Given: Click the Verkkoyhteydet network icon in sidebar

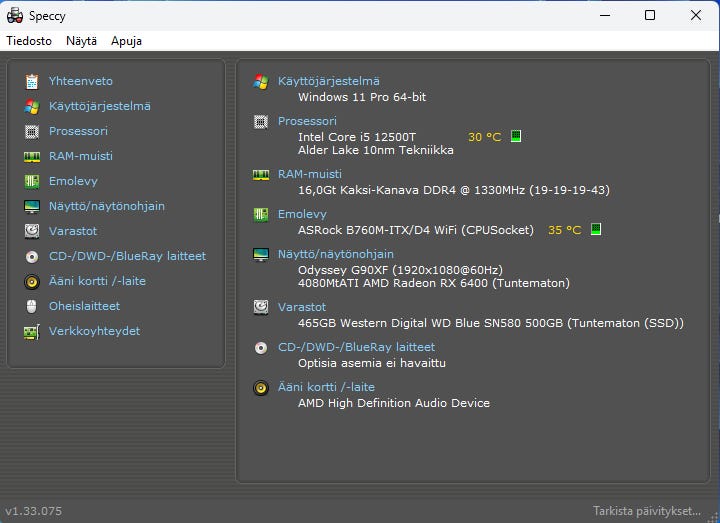Looking at the screenshot, I should click(x=32, y=331).
